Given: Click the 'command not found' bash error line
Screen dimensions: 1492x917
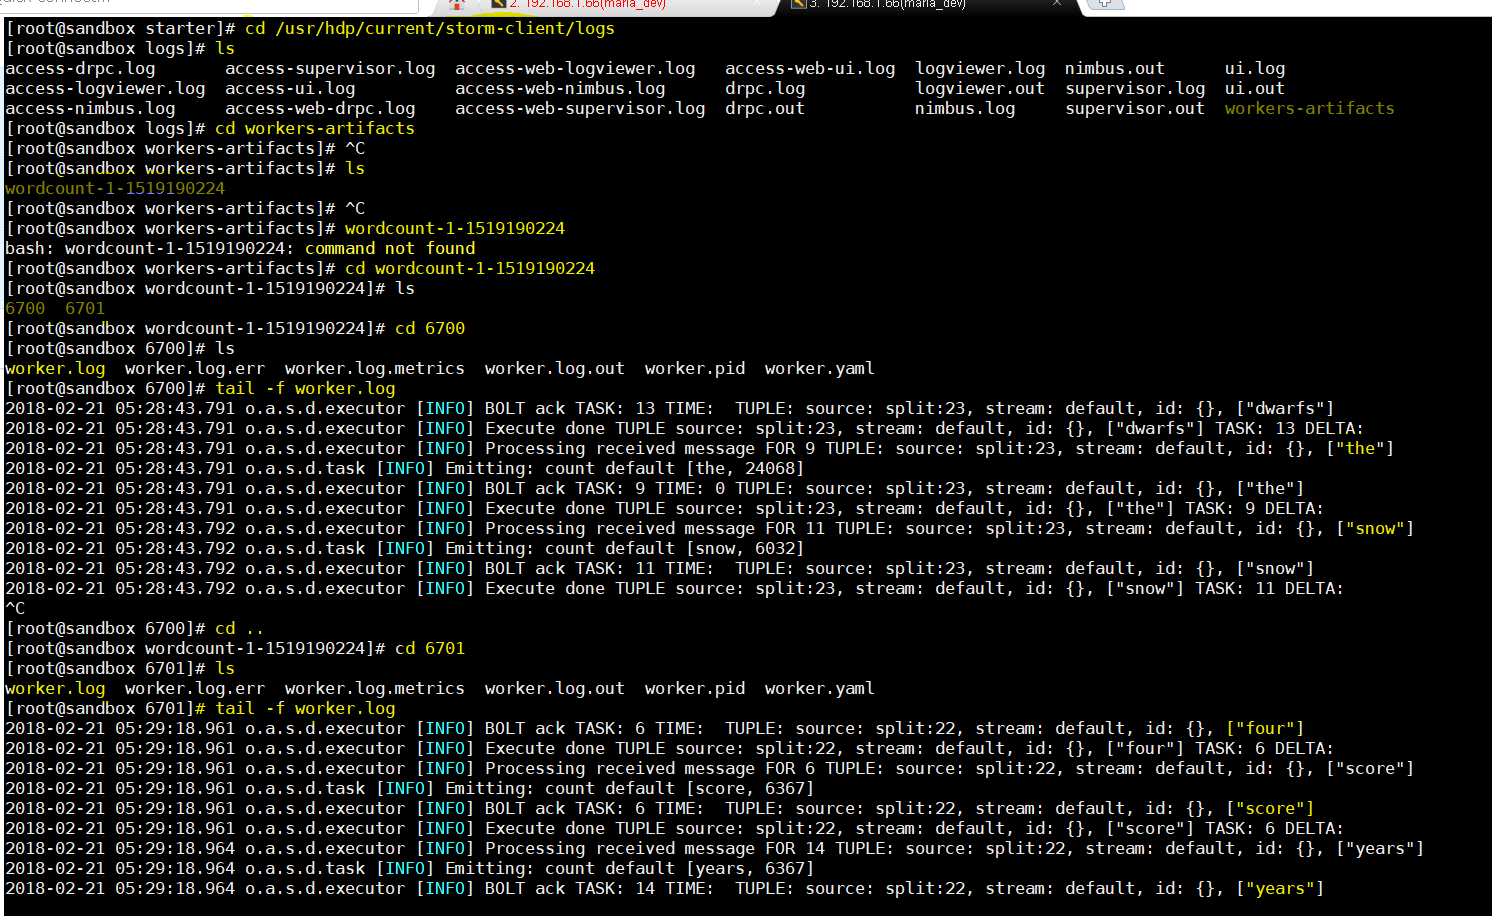Looking at the screenshot, I should point(240,249).
